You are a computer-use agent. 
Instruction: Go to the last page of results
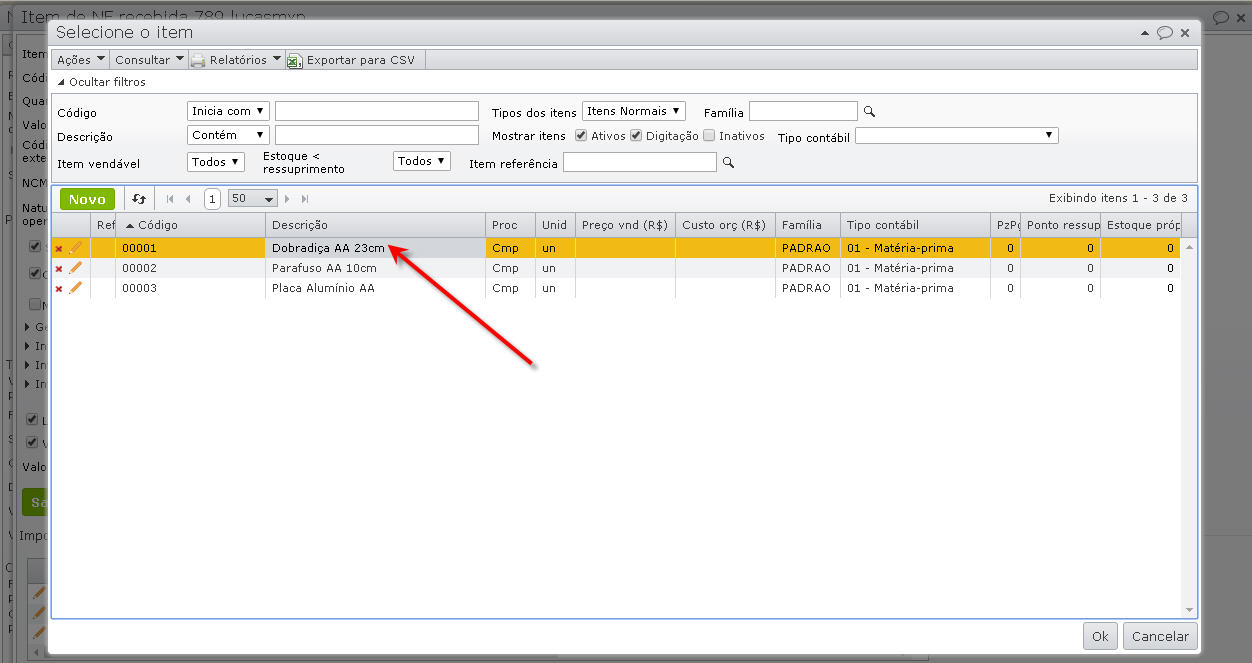click(305, 199)
